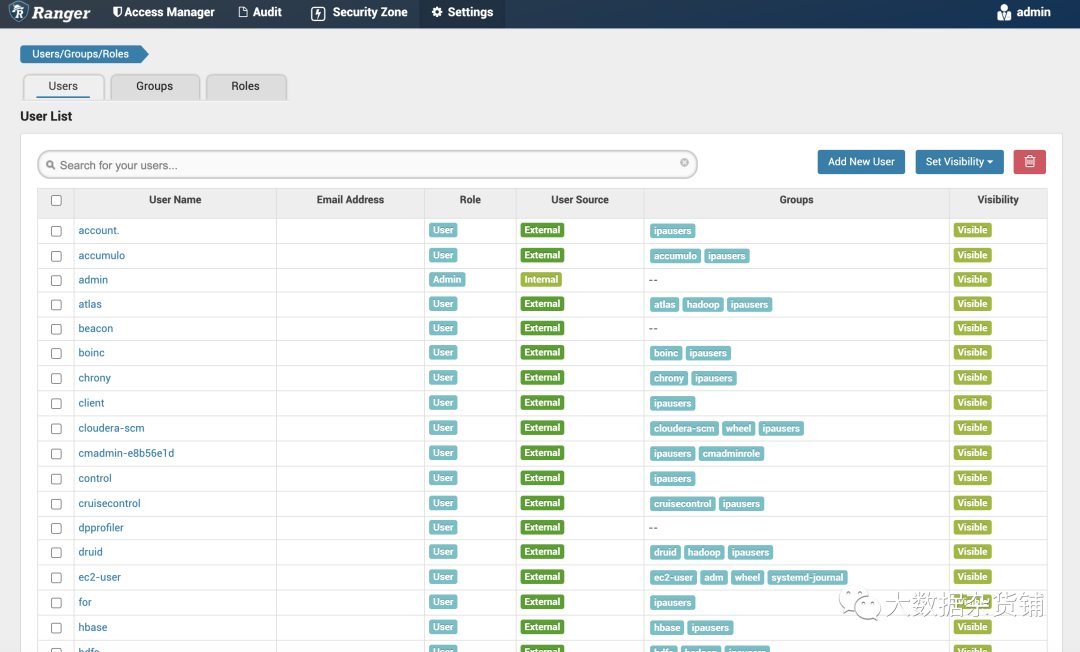Open the dpprofiler user link
1080x652 pixels.
pyautogui.click(x=101, y=527)
